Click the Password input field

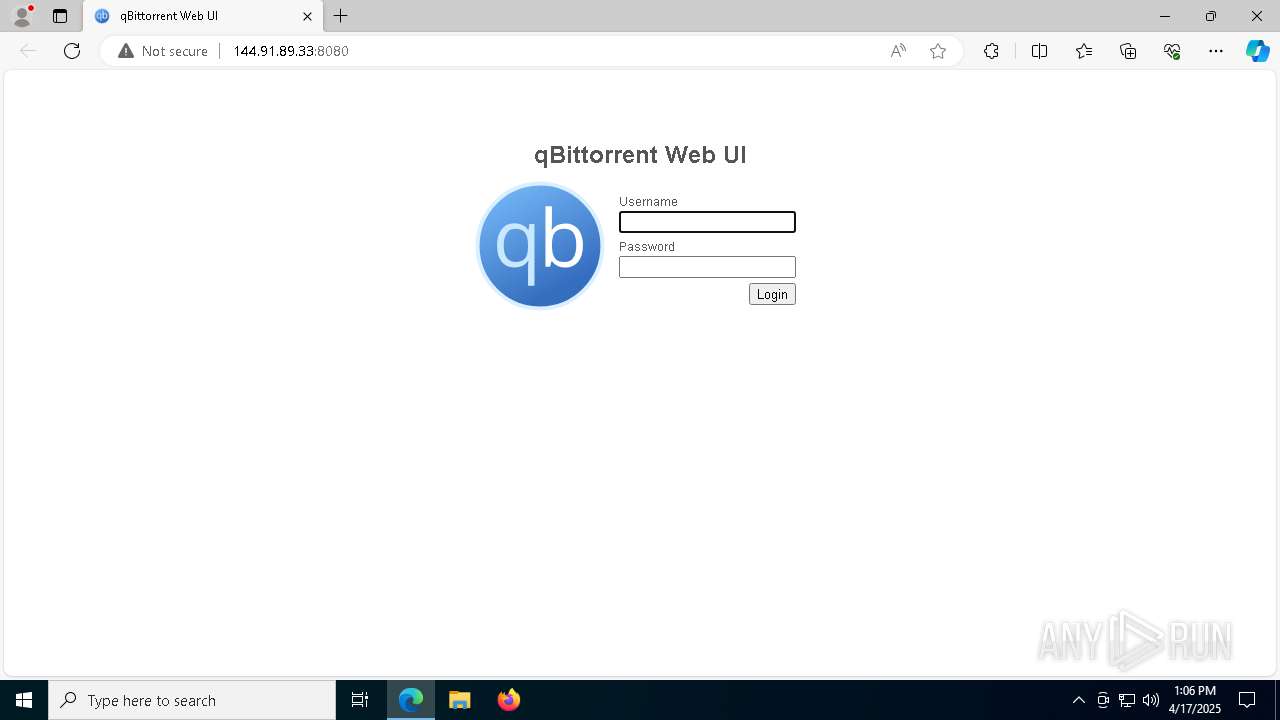coord(707,267)
